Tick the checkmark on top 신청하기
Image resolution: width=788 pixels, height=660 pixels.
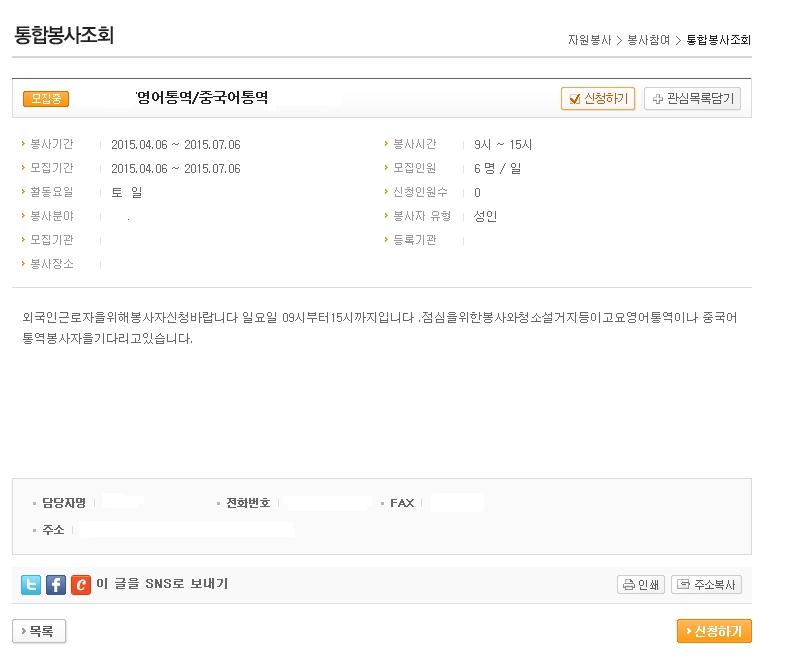tap(574, 99)
